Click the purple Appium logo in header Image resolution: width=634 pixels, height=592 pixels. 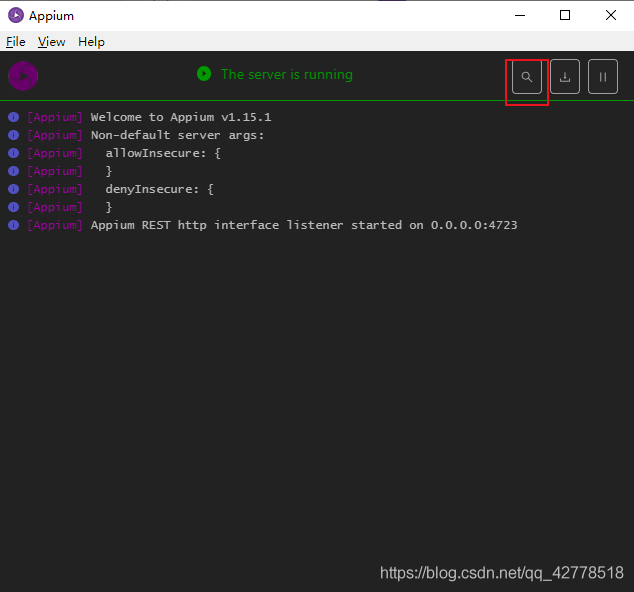tap(23, 76)
